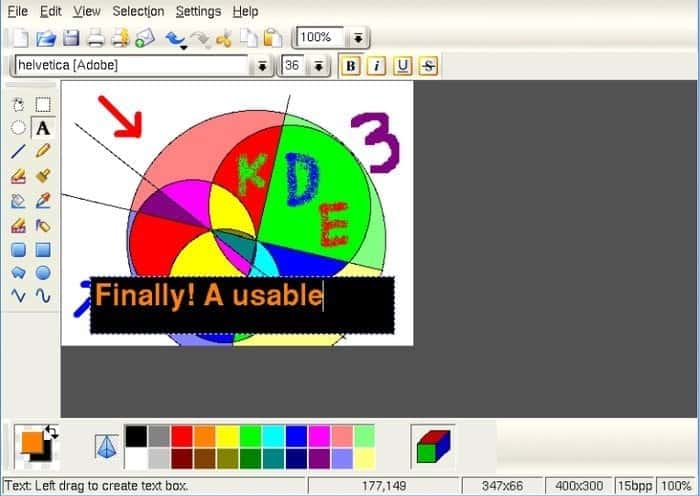This screenshot has height=496, width=700.
Task: Expand the font size 36 dropdown arrow
Action: [x=318, y=66]
